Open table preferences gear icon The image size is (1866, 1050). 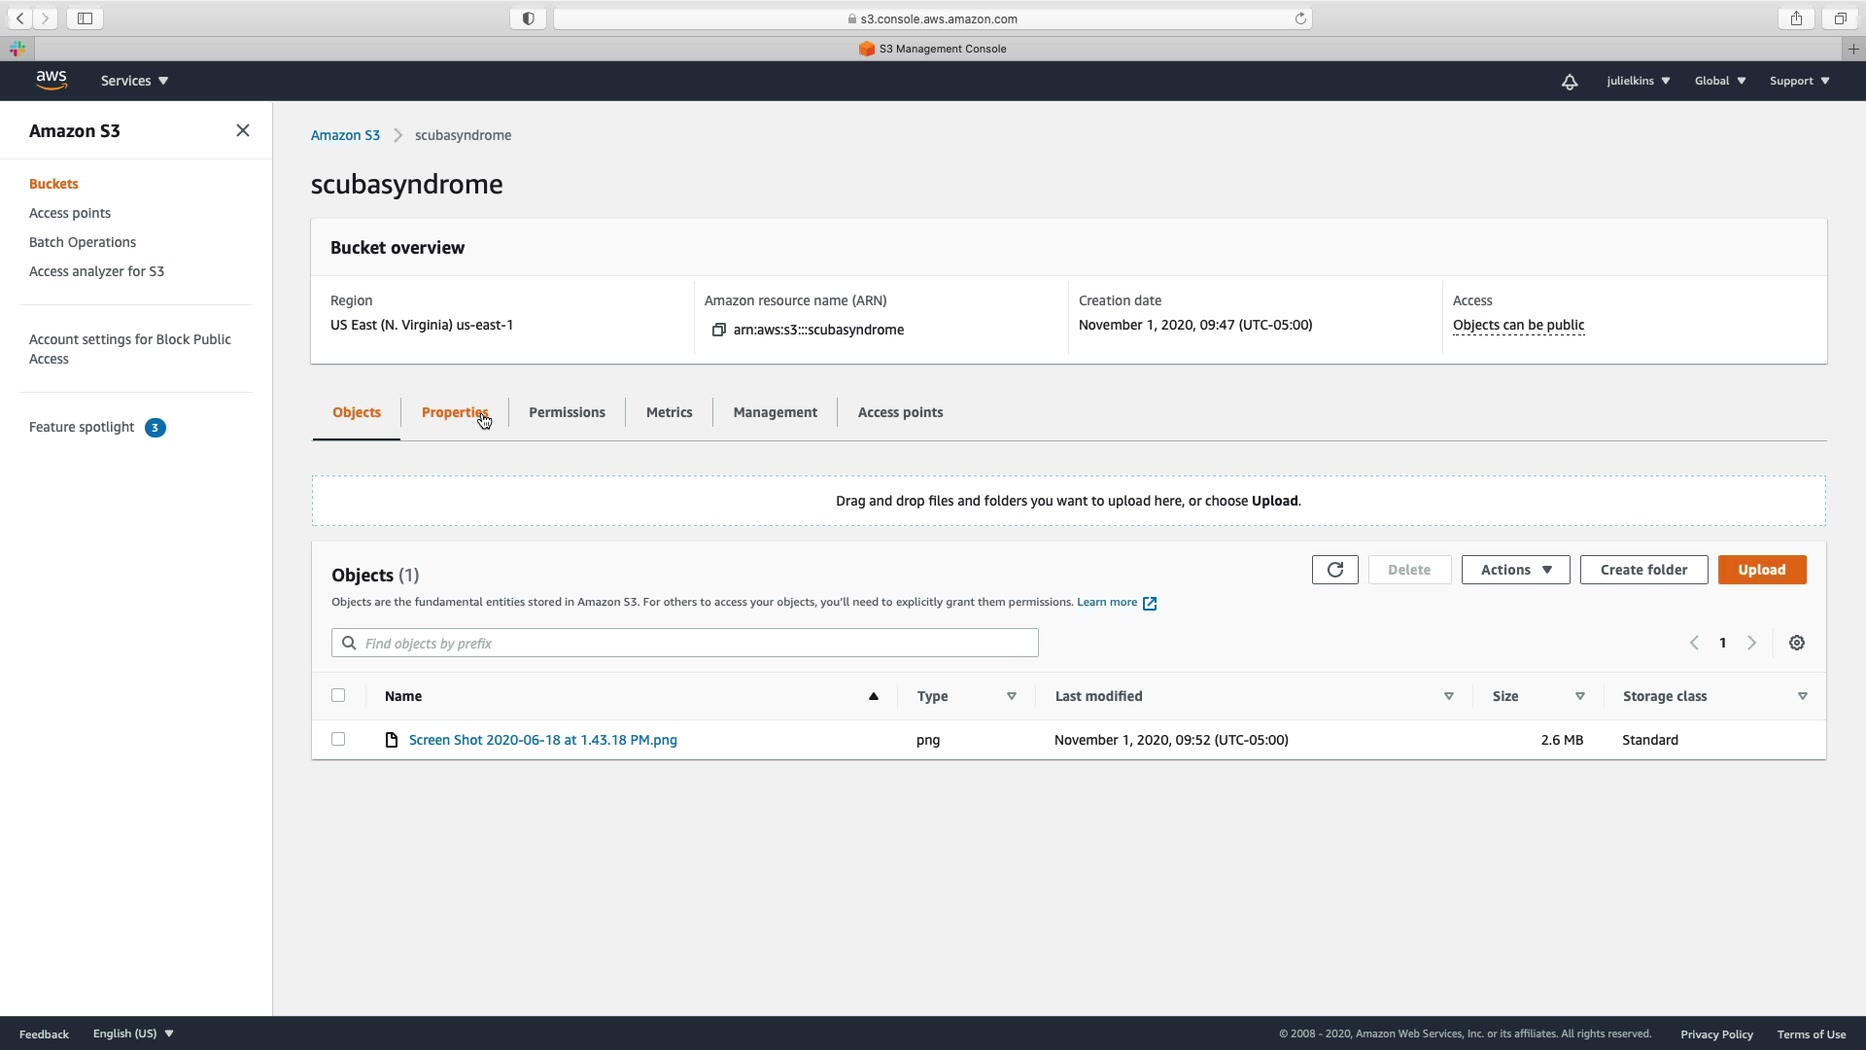[1797, 643]
